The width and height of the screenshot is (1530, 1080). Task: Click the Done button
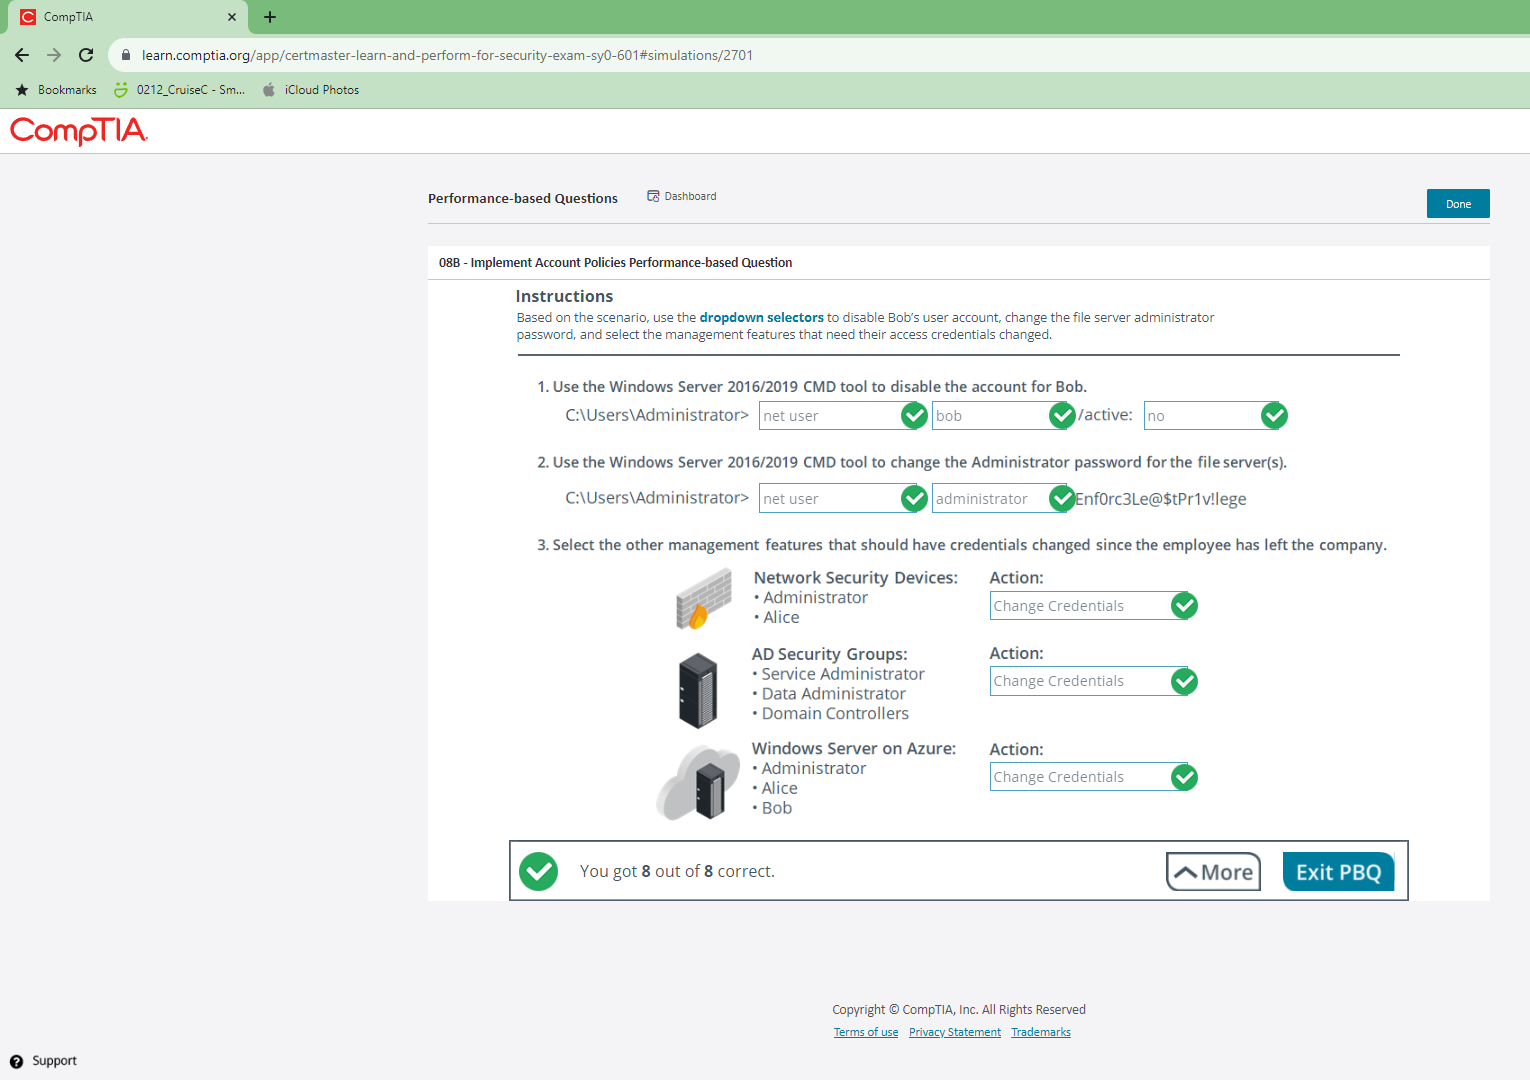pyautogui.click(x=1457, y=204)
